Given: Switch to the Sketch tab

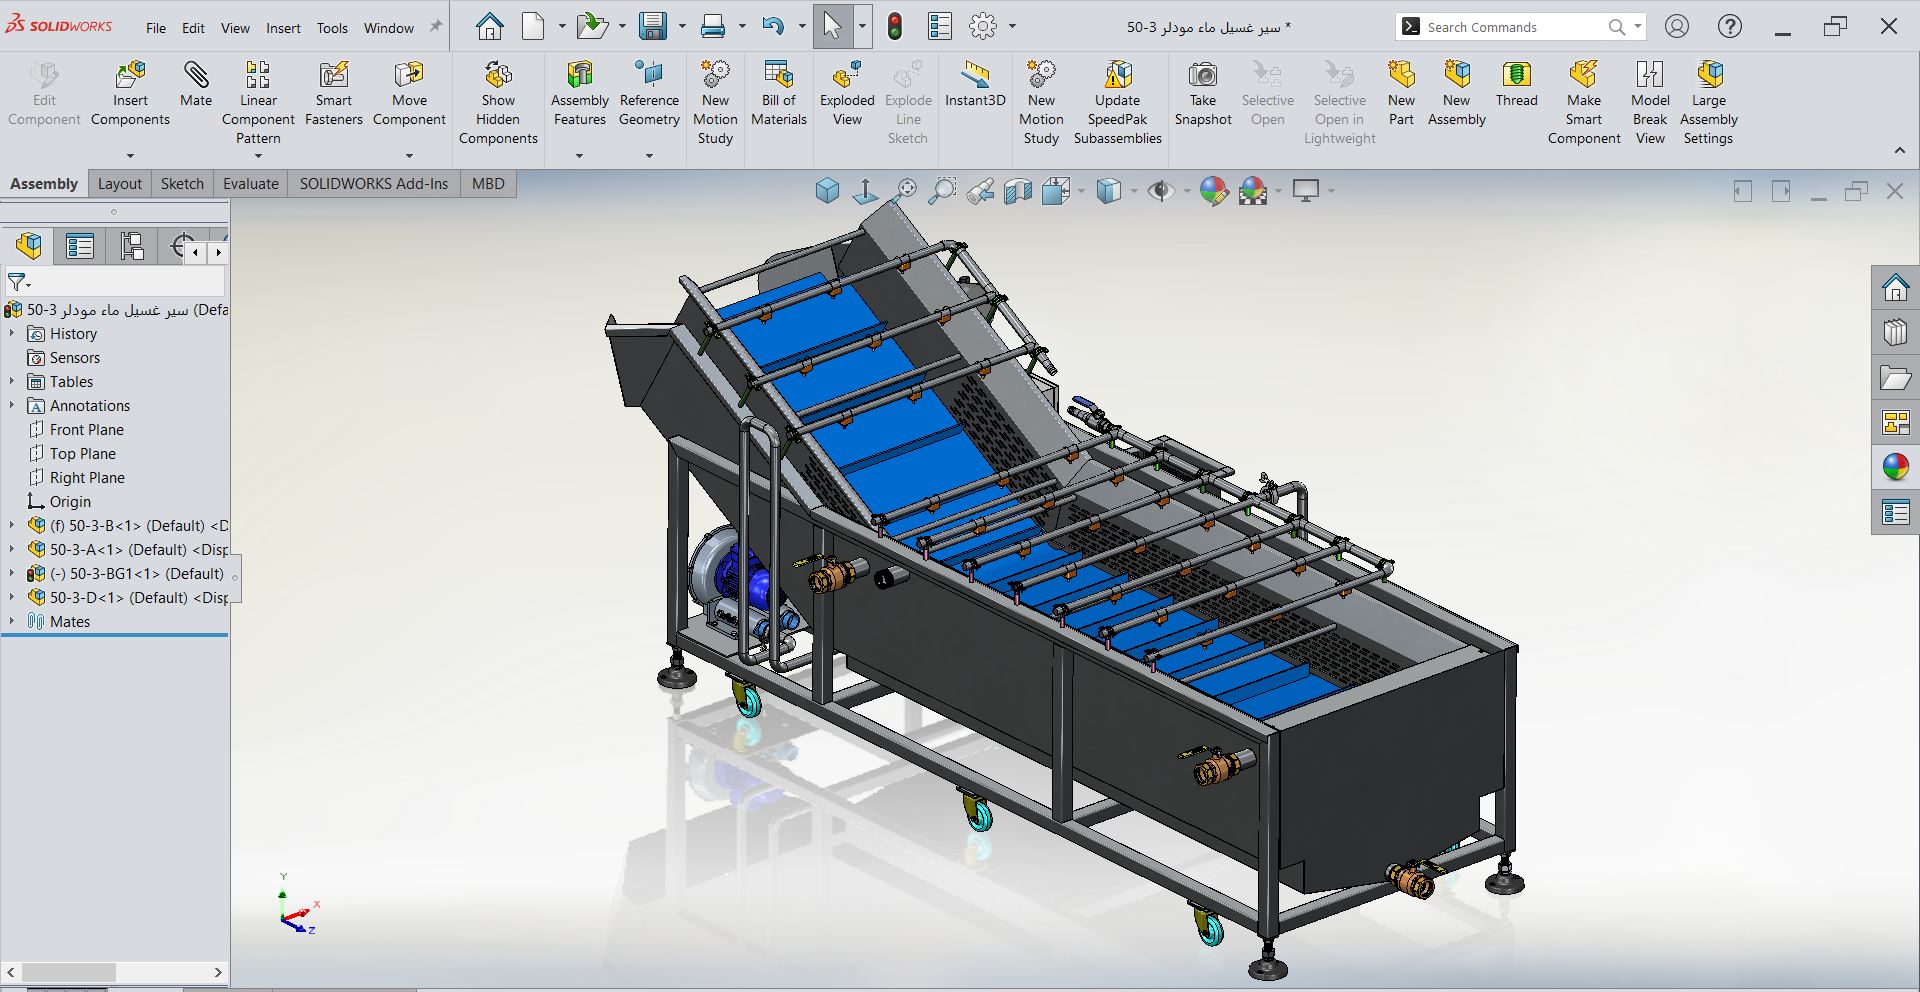Looking at the screenshot, I should 182,184.
